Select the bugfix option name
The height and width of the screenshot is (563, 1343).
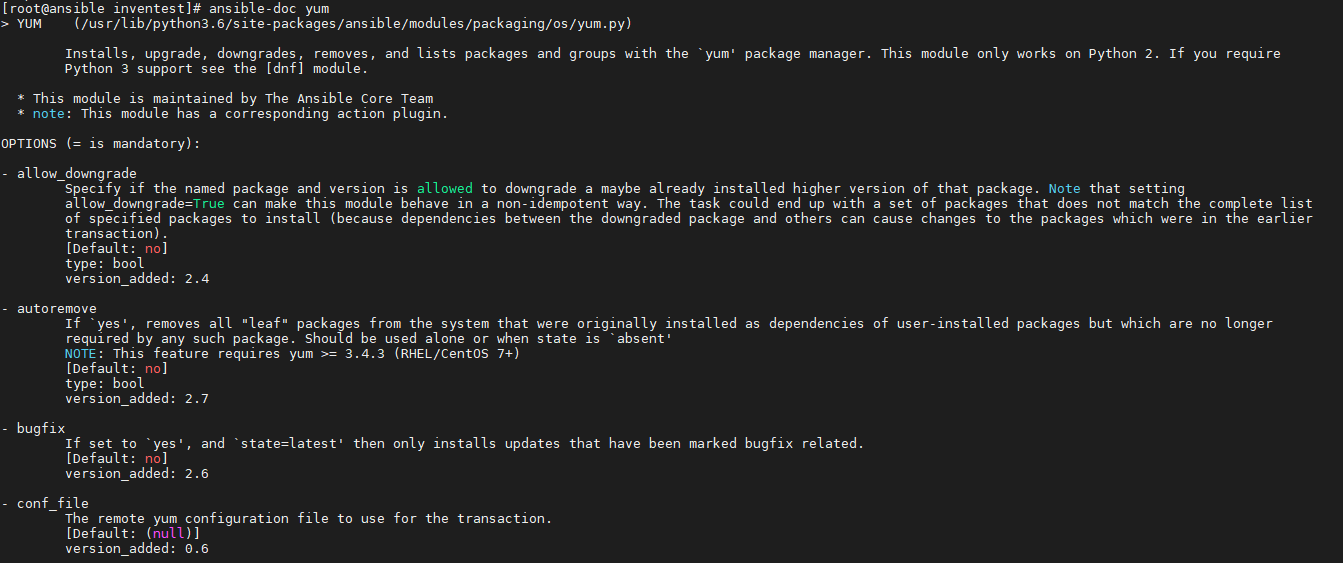pos(41,429)
